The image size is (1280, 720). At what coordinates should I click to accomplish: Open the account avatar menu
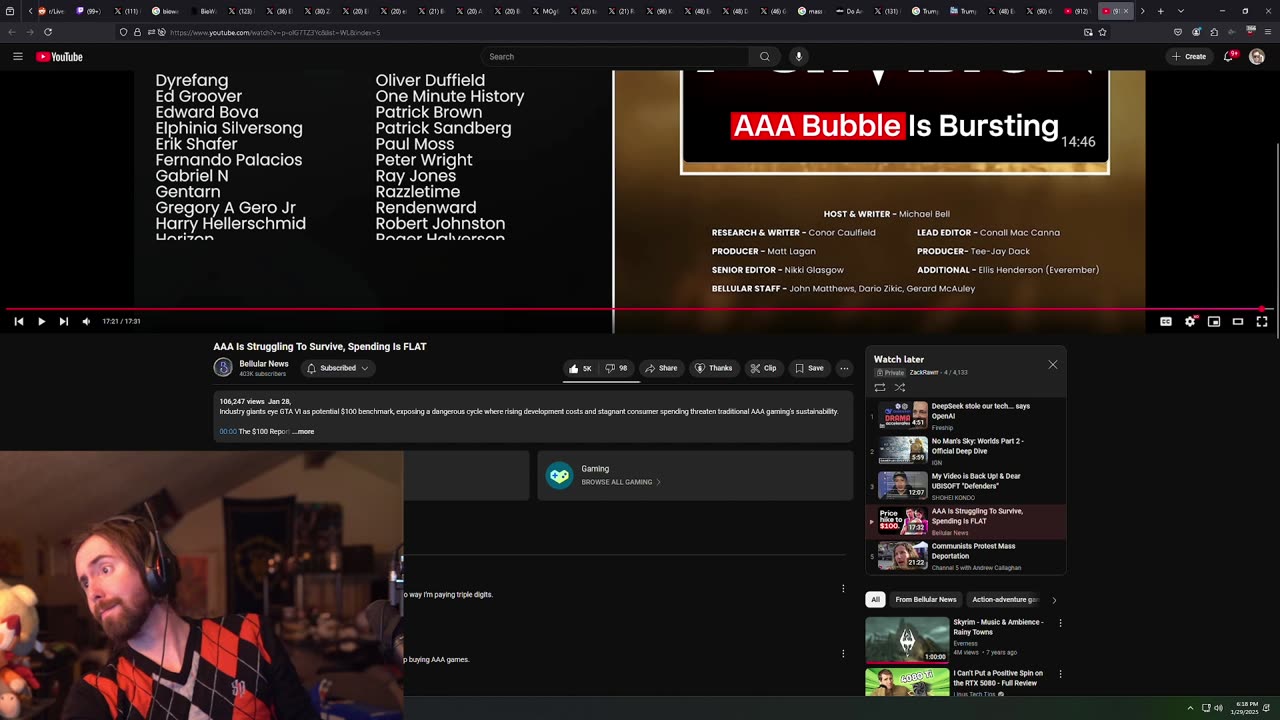[1257, 57]
